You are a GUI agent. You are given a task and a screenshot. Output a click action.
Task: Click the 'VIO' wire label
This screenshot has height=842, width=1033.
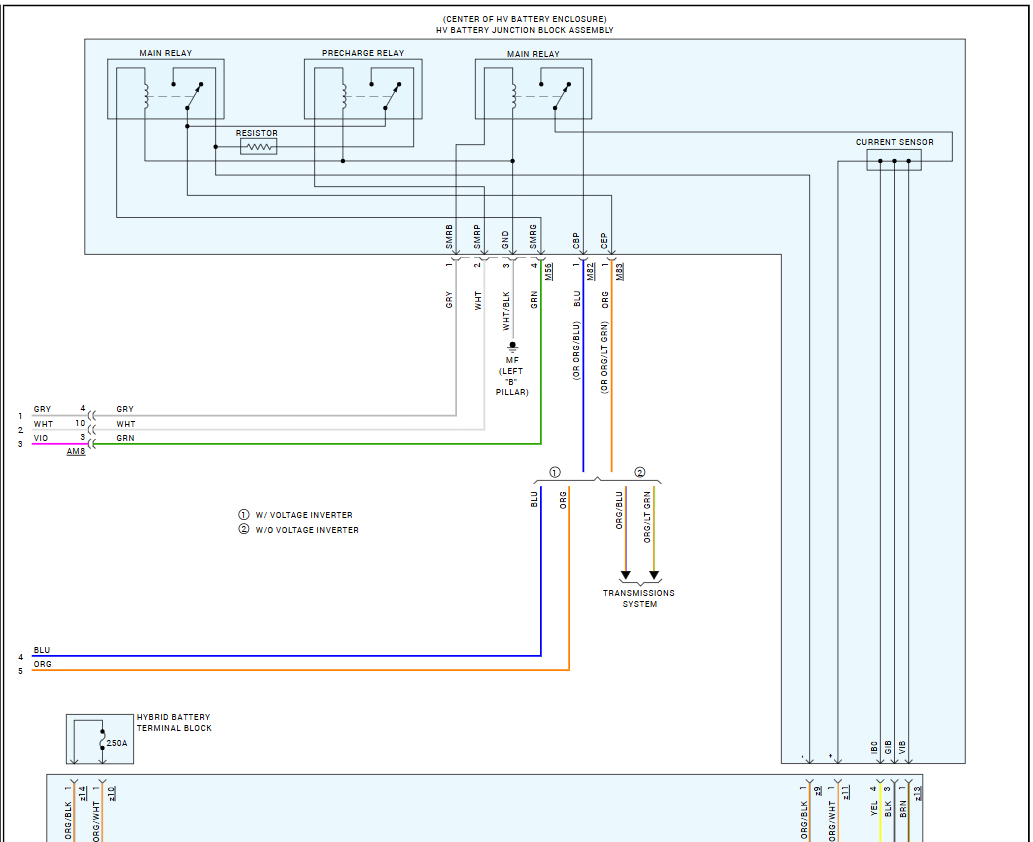coord(41,438)
